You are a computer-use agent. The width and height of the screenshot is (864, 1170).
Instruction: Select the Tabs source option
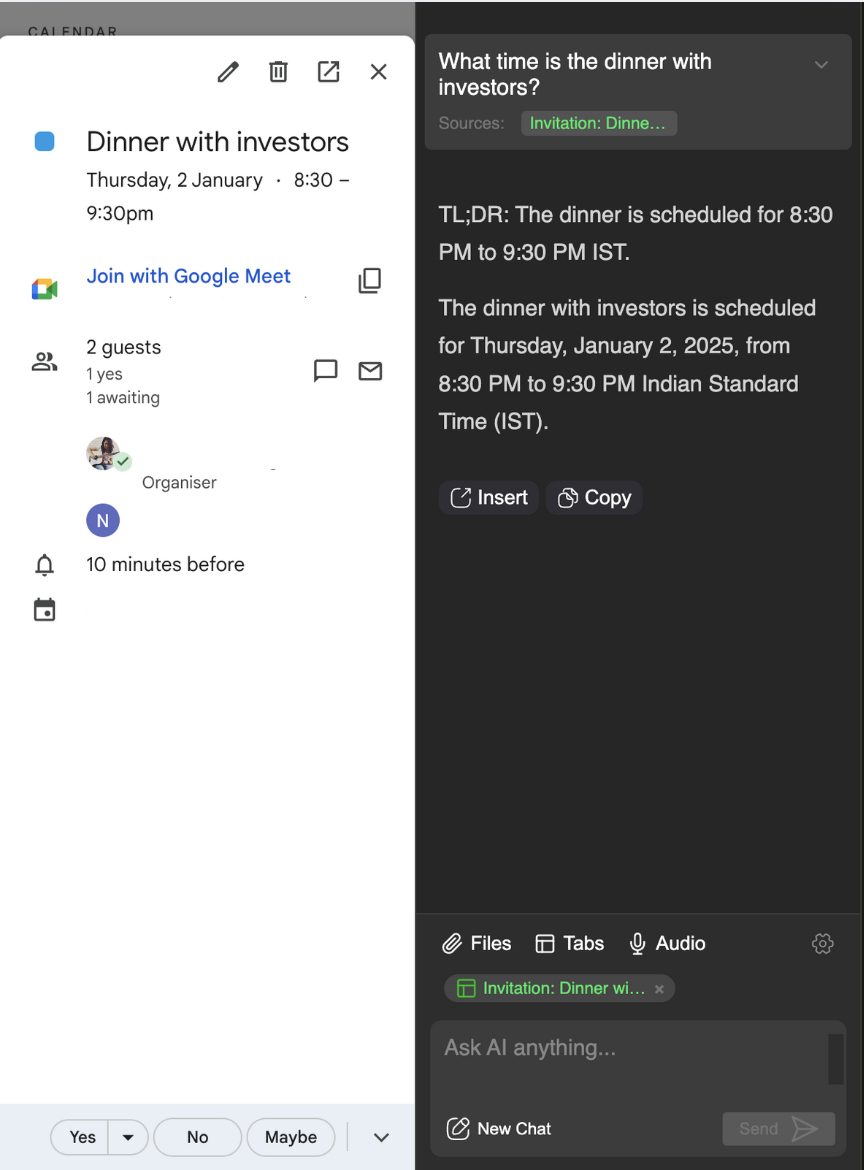570,943
